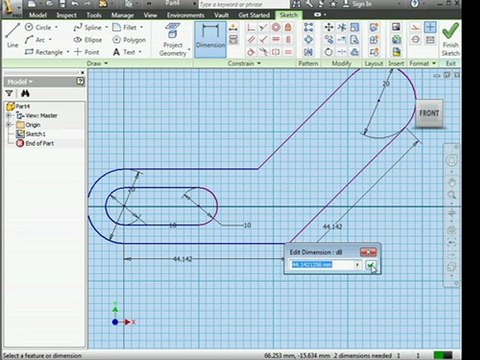Open the Tools ribbon tab

coord(94,15)
